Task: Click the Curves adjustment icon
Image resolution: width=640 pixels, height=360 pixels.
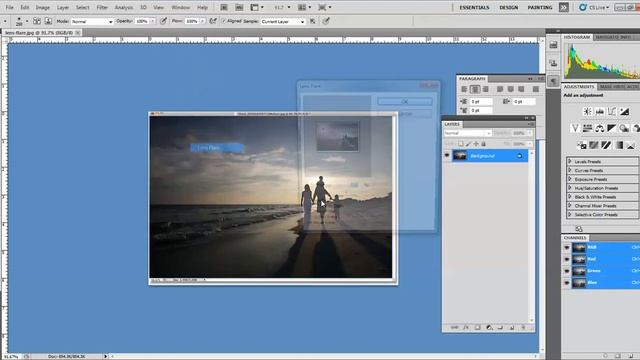Action: (612, 111)
